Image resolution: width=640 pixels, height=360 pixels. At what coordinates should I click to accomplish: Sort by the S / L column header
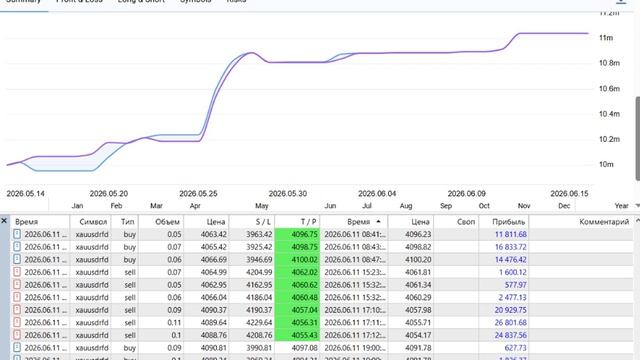[x=263, y=222]
